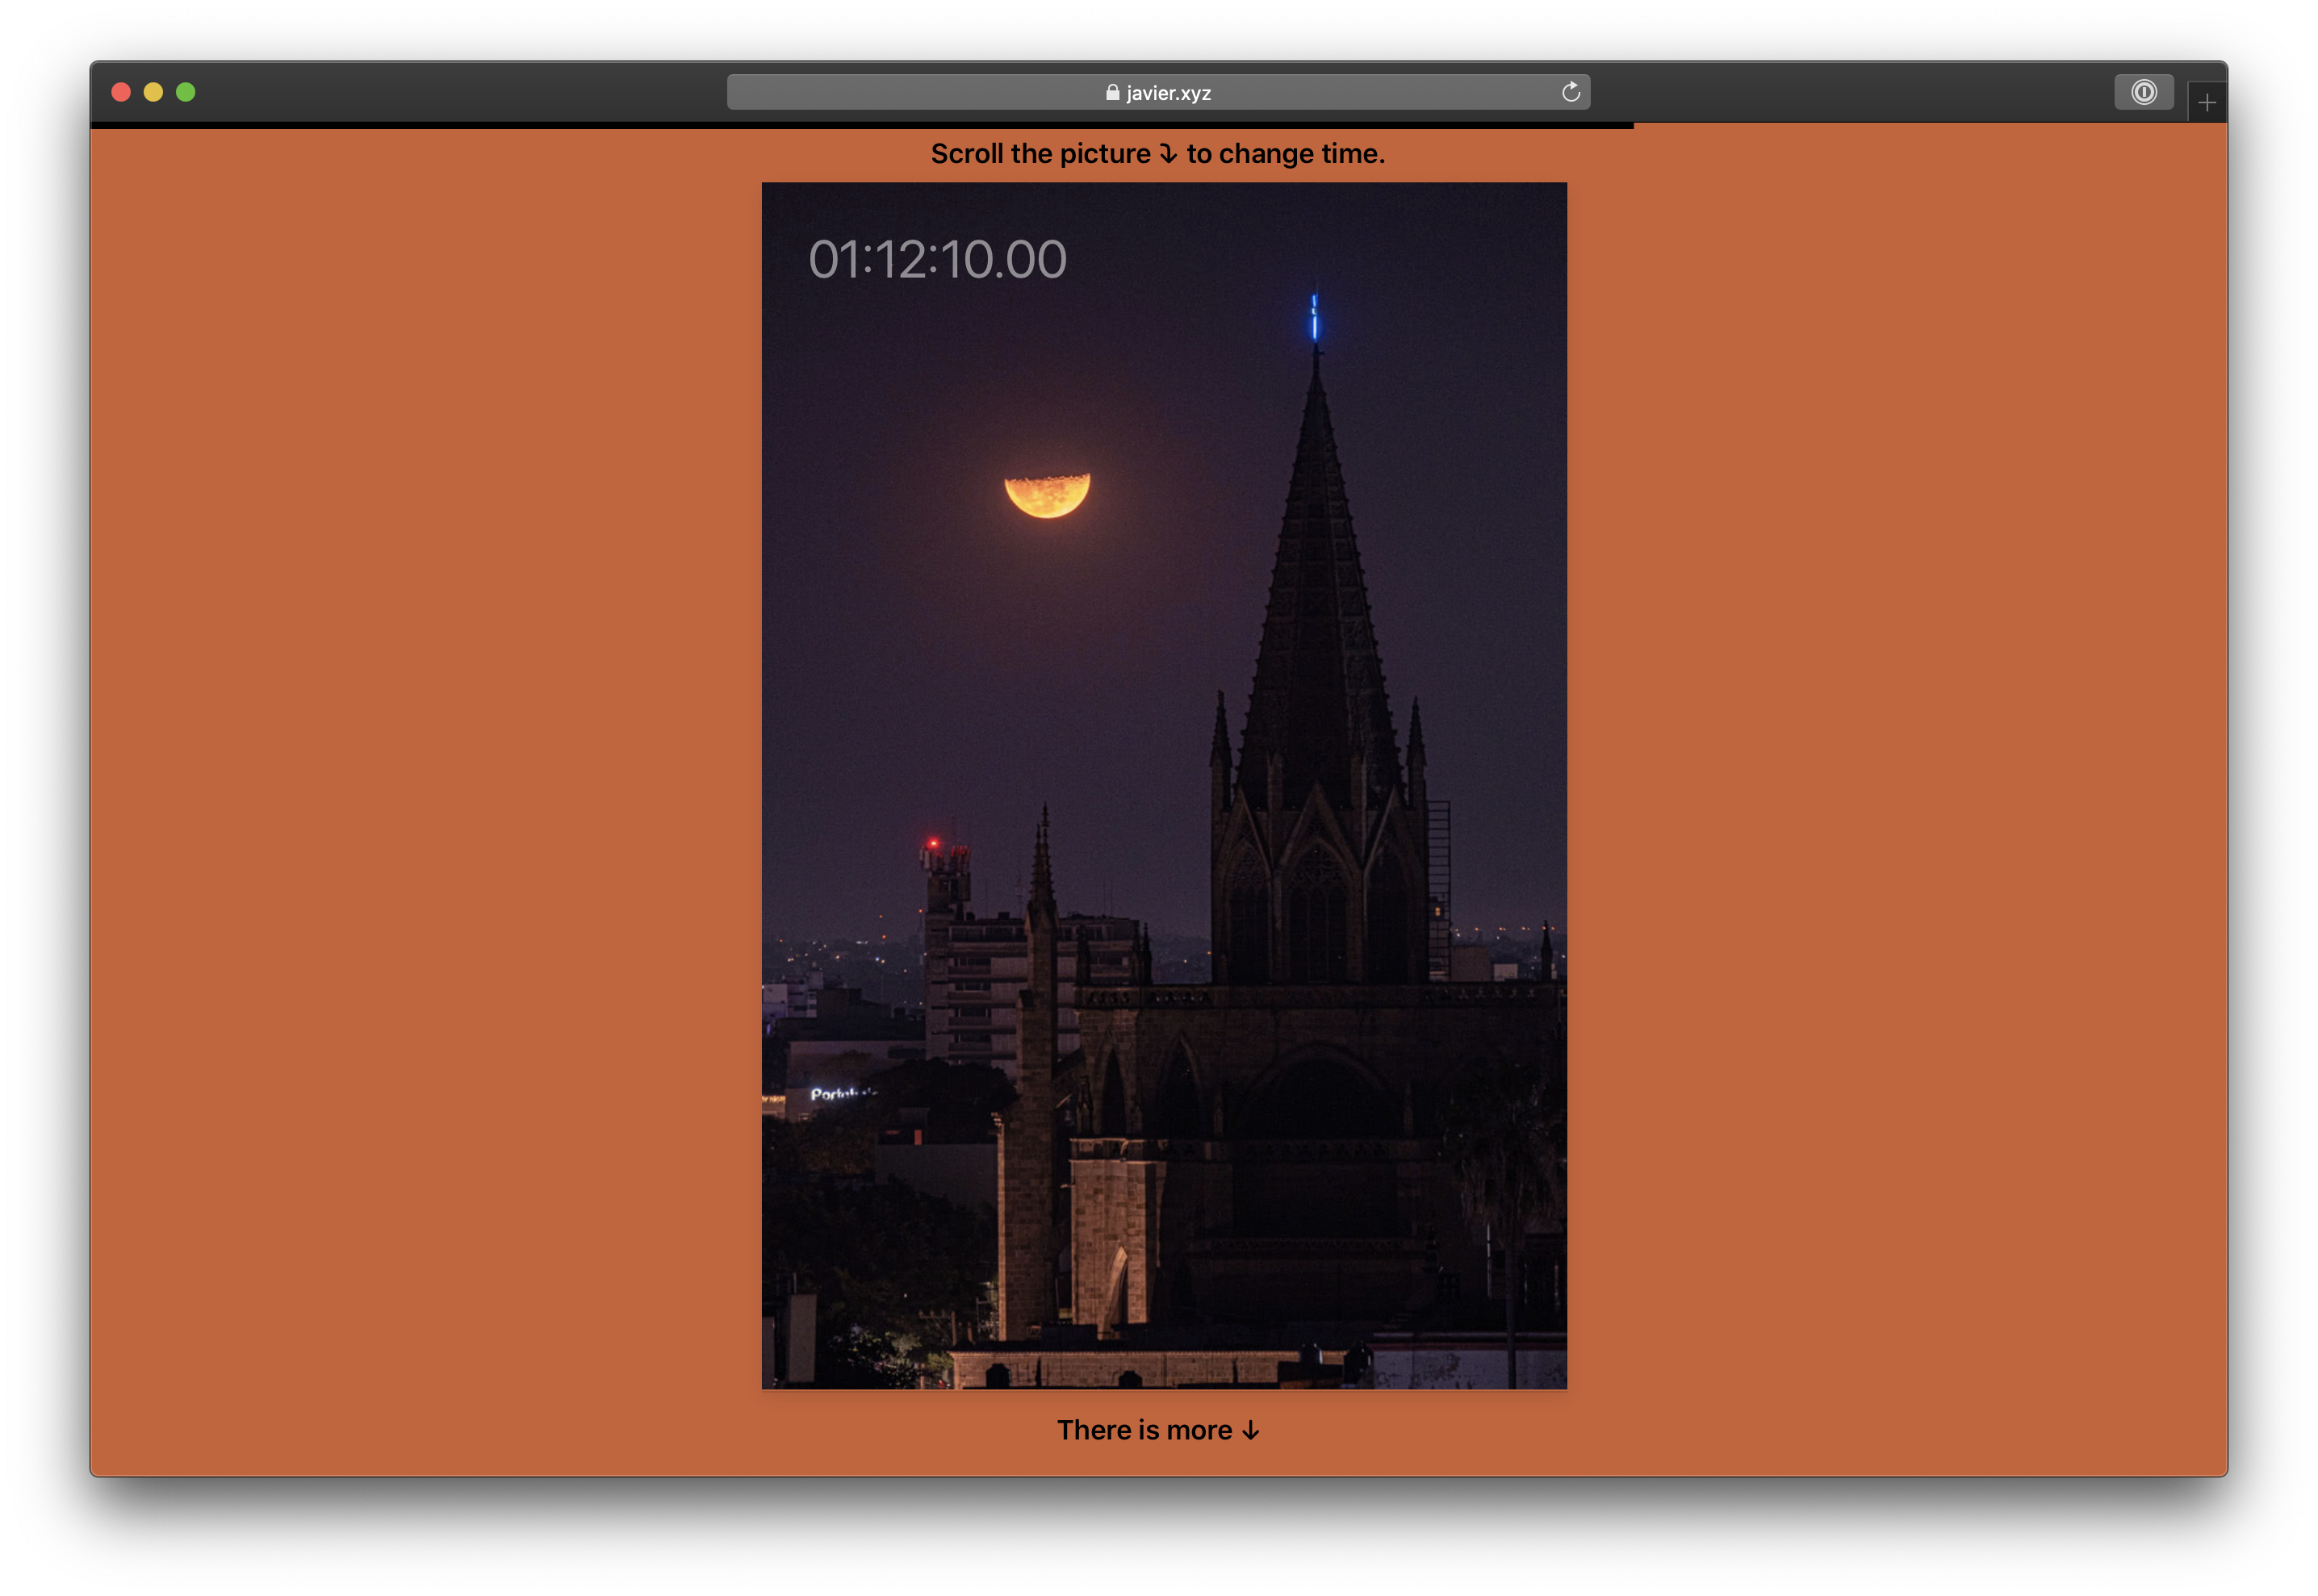Click the 01:12:10.00 time display

(937, 260)
